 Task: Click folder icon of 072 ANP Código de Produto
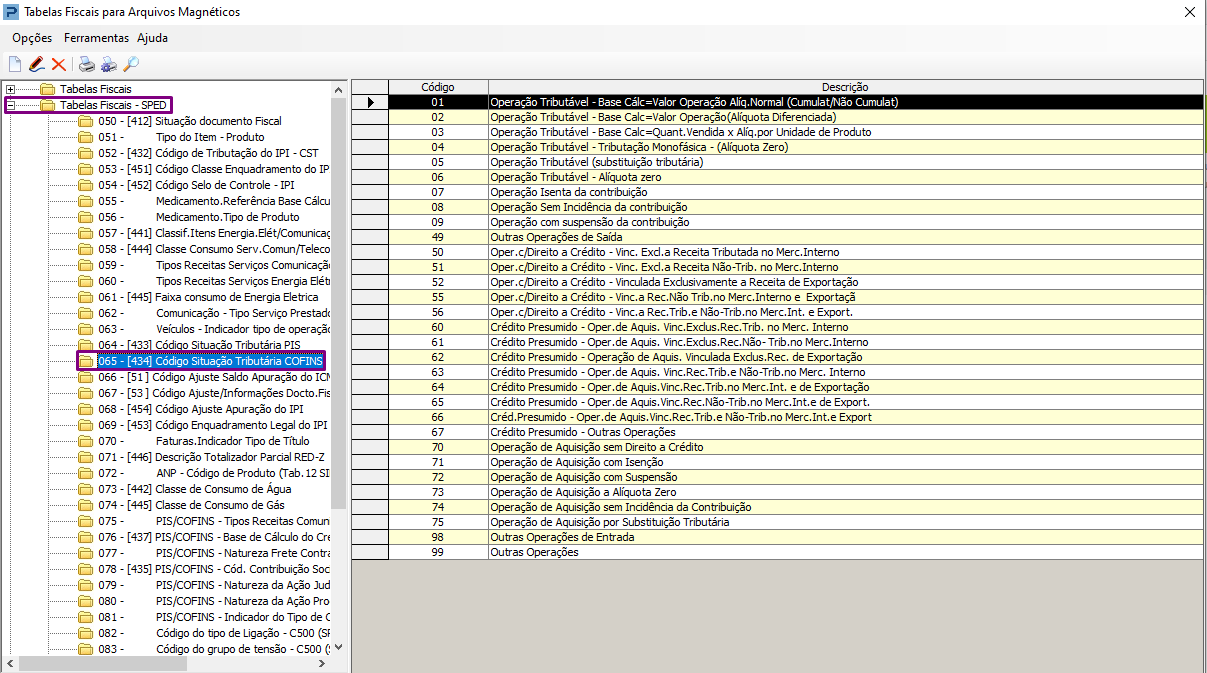[86, 473]
